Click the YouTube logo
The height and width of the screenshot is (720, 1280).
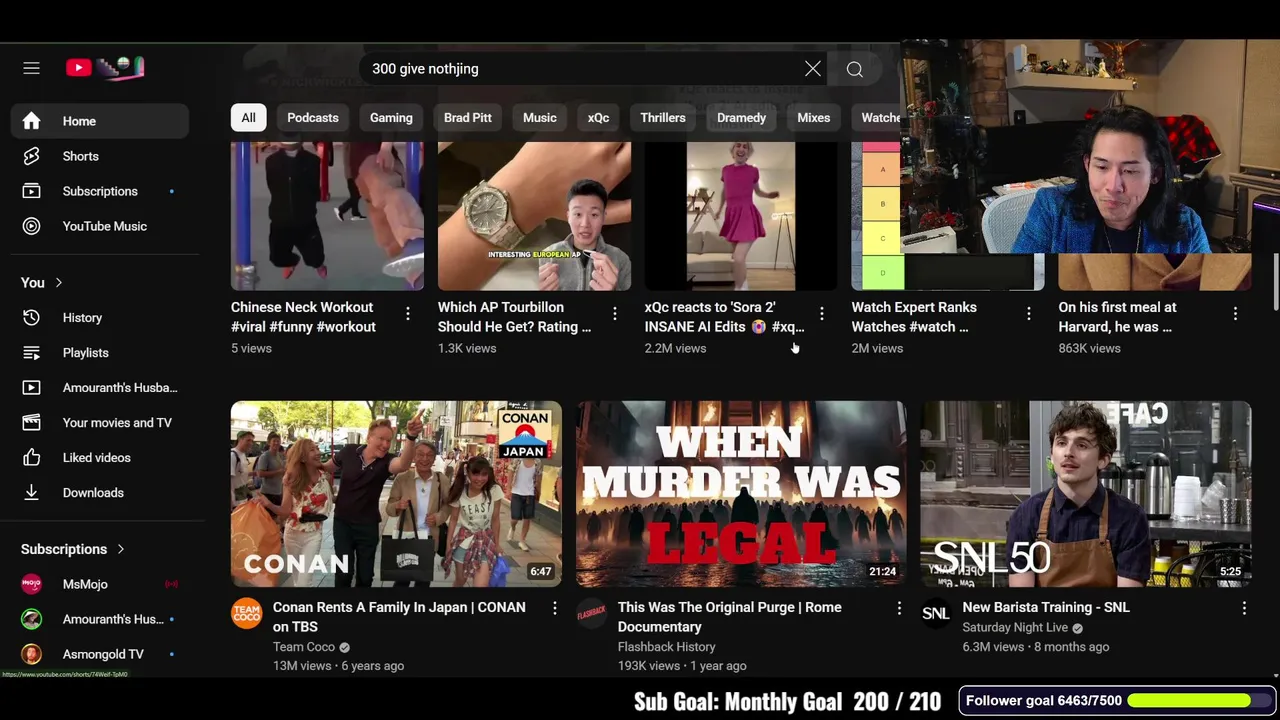(x=105, y=68)
